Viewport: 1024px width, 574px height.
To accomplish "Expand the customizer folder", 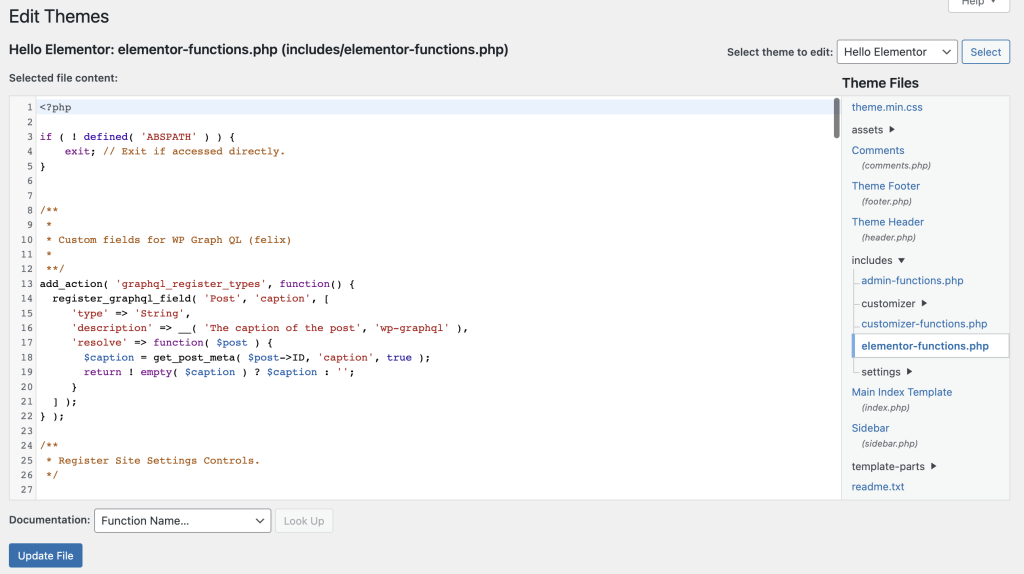I will (893, 303).
